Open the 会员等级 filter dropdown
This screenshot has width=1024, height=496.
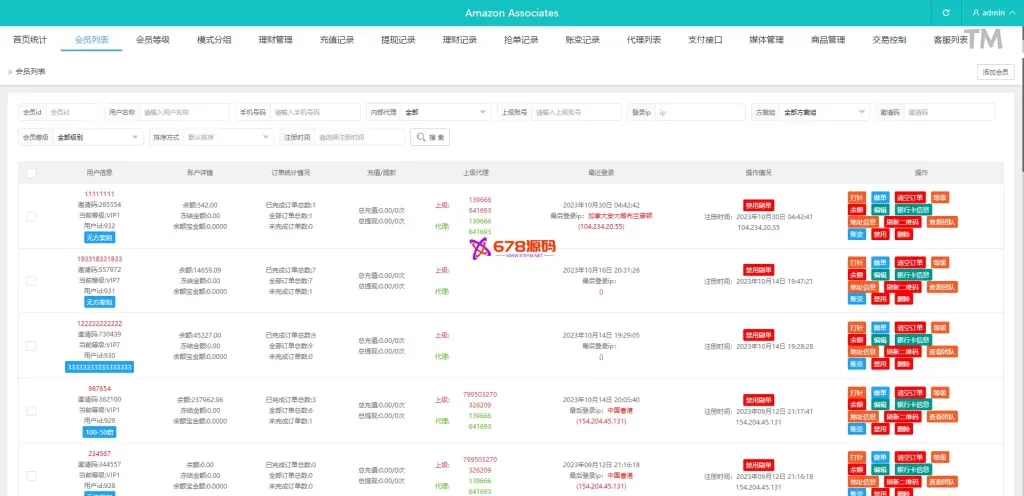coord(97,137)
